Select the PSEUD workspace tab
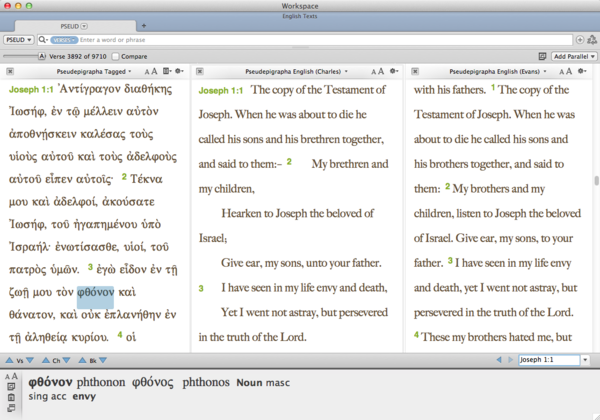The width and height of the screenshot is (600, 420). (x=70, y=24)
